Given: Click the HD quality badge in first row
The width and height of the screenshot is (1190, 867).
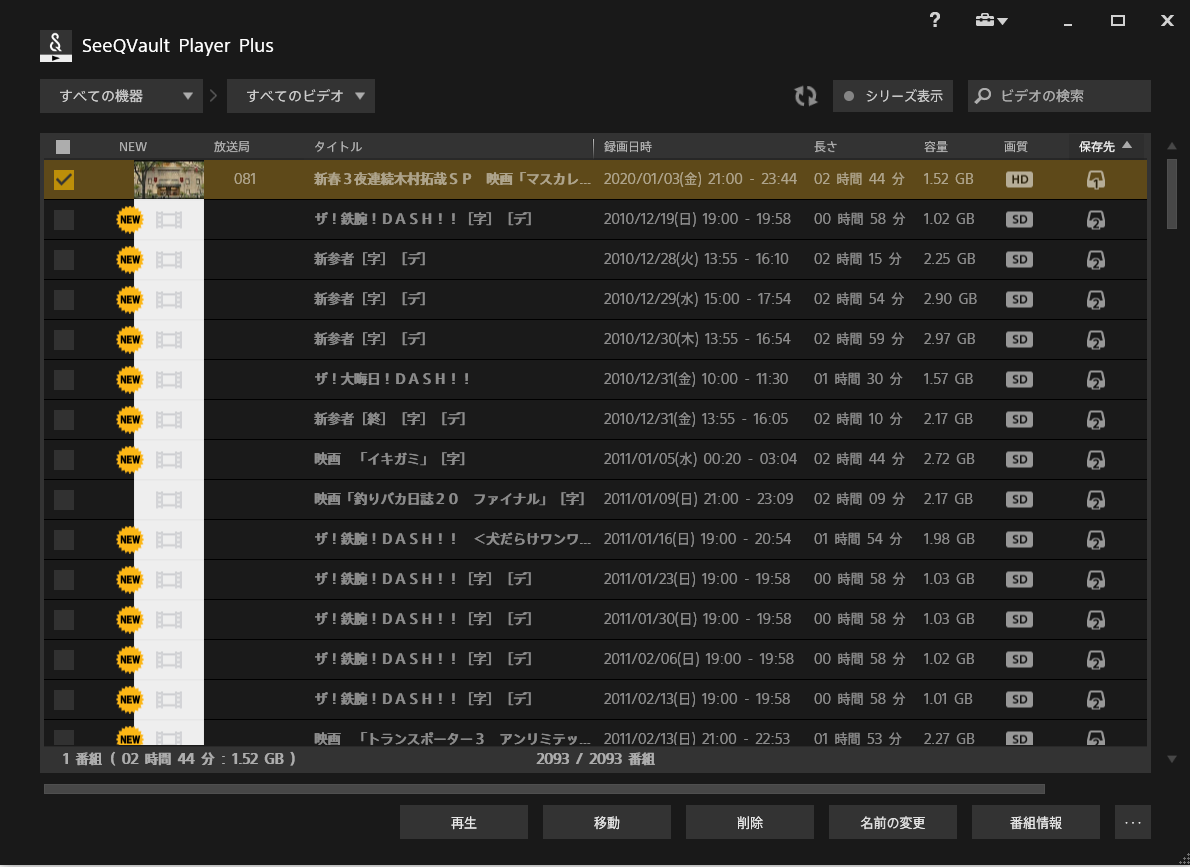Looking at the screenshot, I should coord(1019,180).
